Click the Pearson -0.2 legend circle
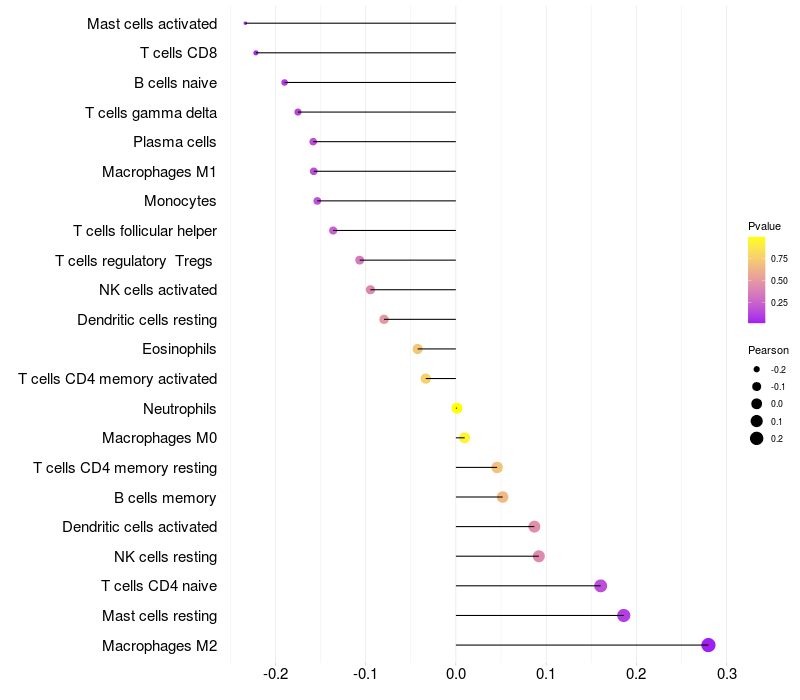 click(756, 369)
